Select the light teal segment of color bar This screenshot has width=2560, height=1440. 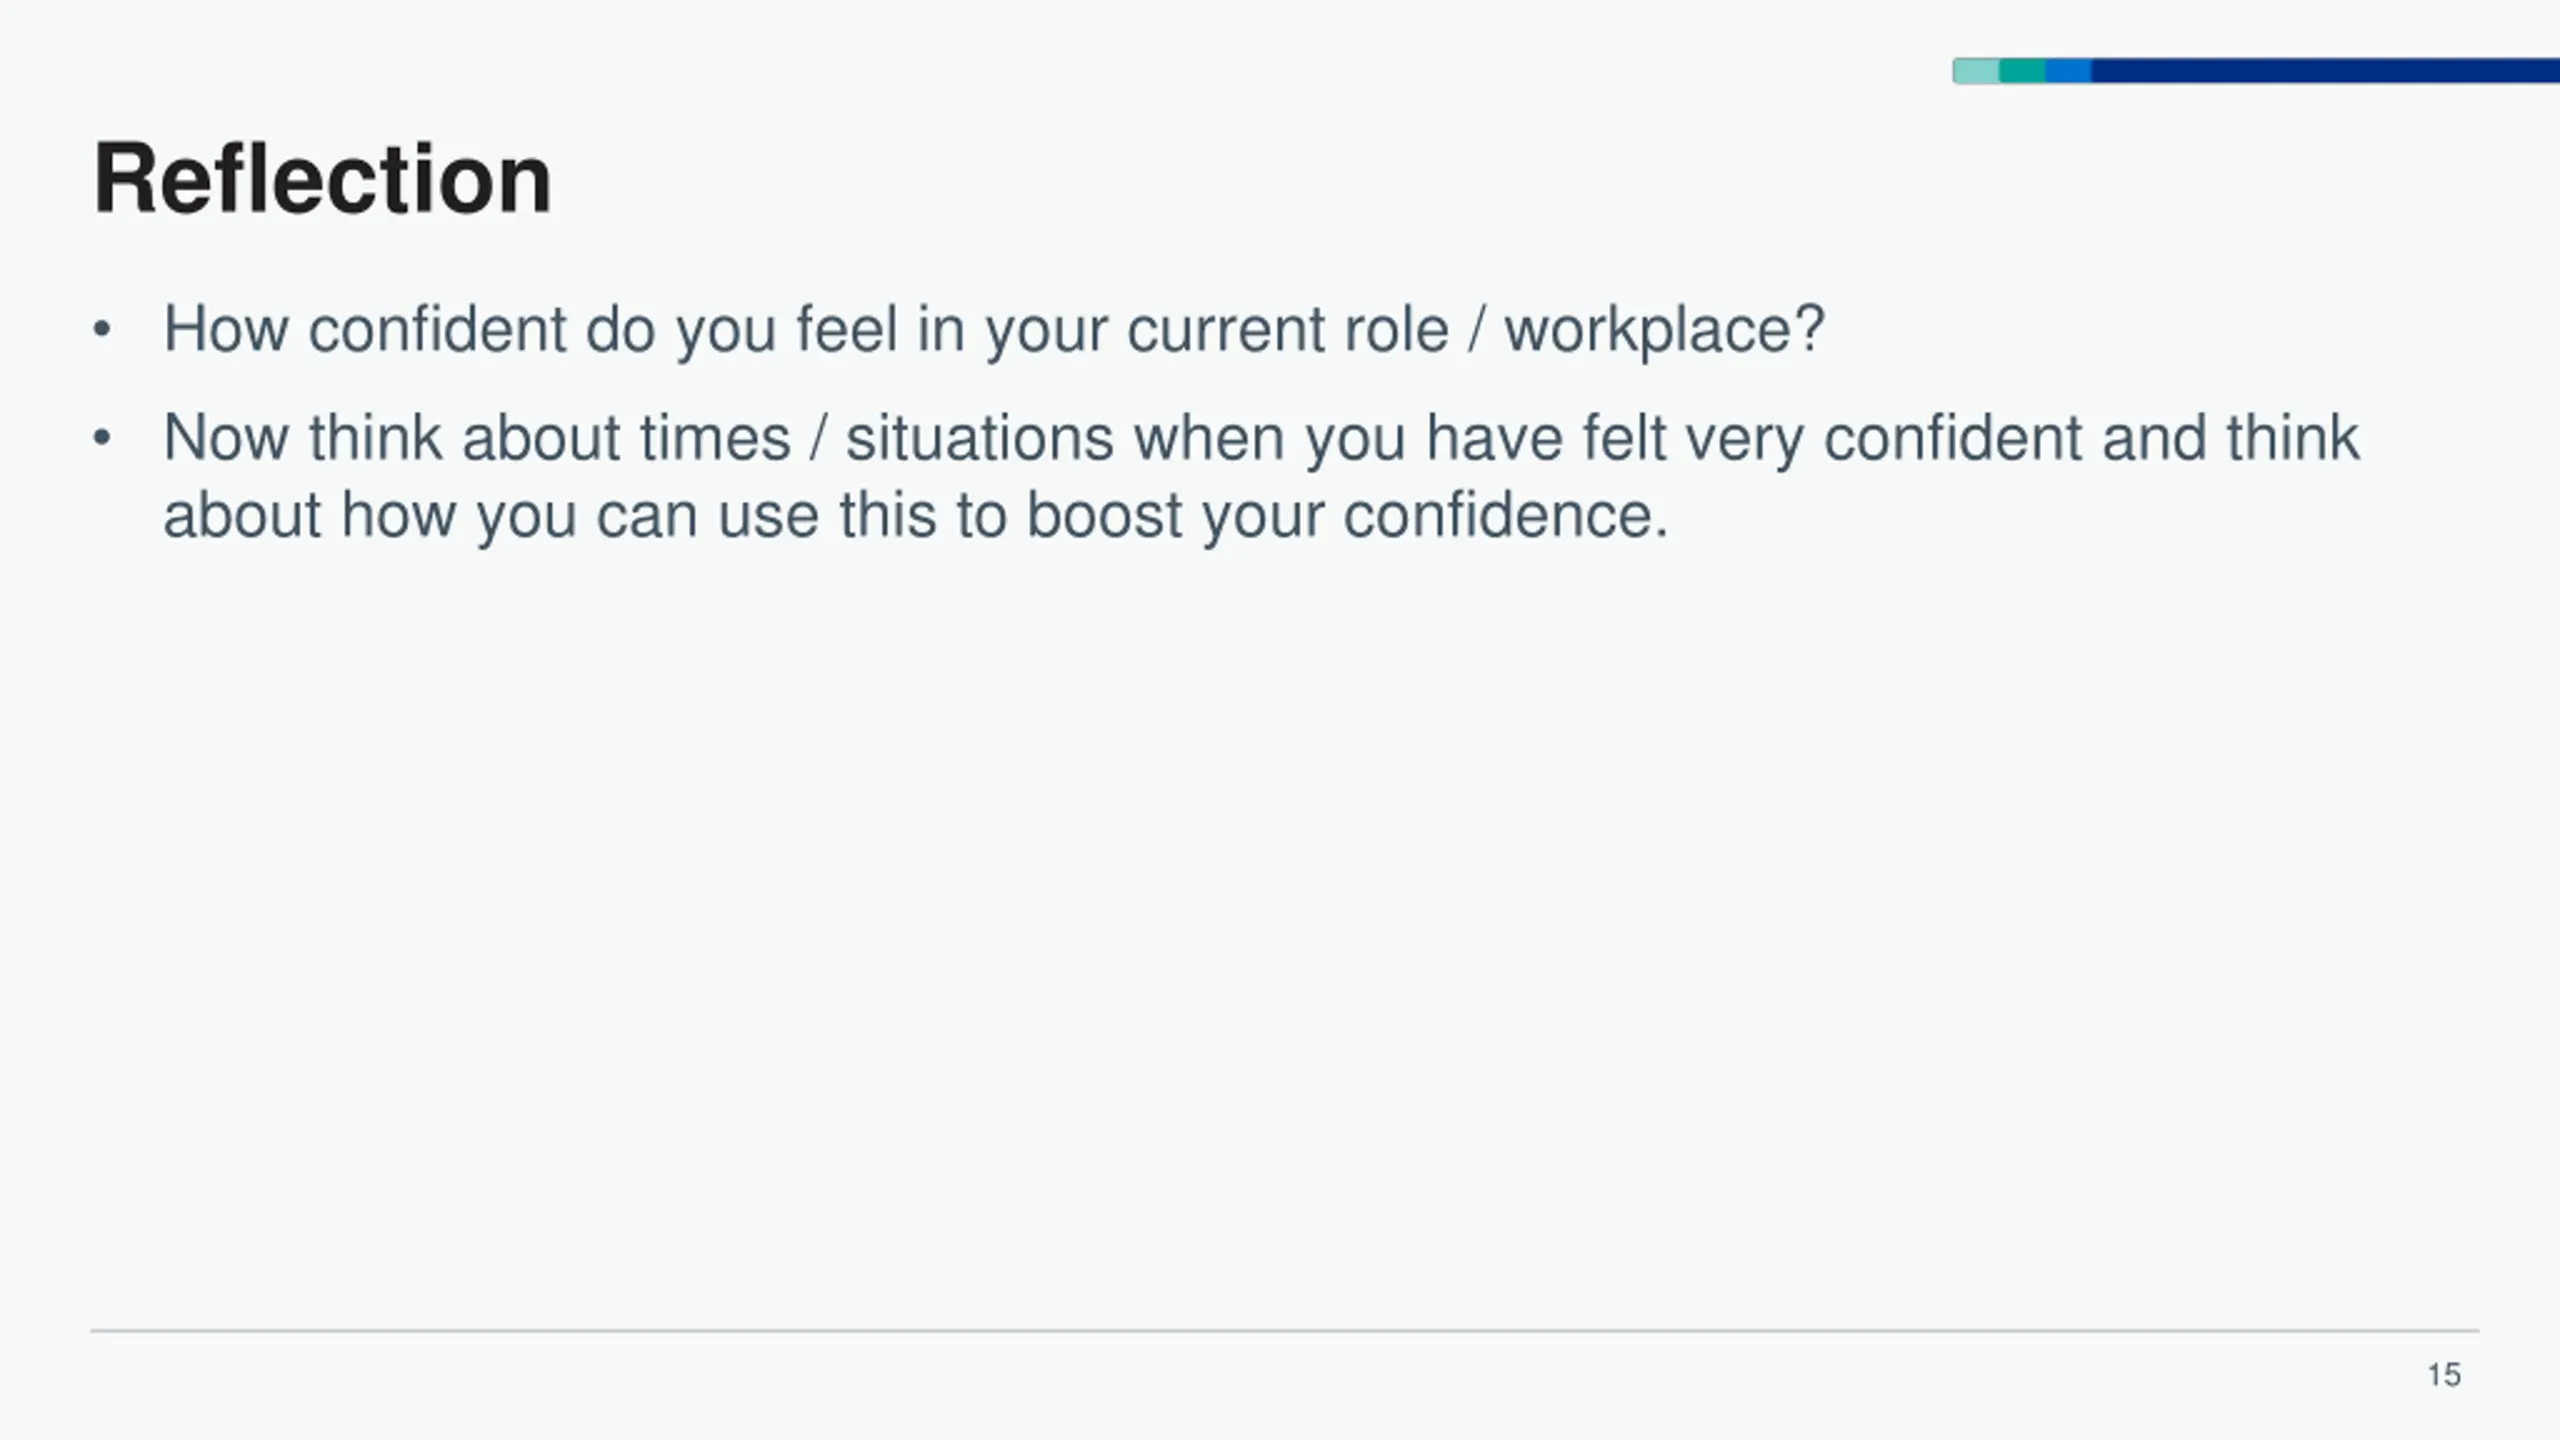[1976, 71]
